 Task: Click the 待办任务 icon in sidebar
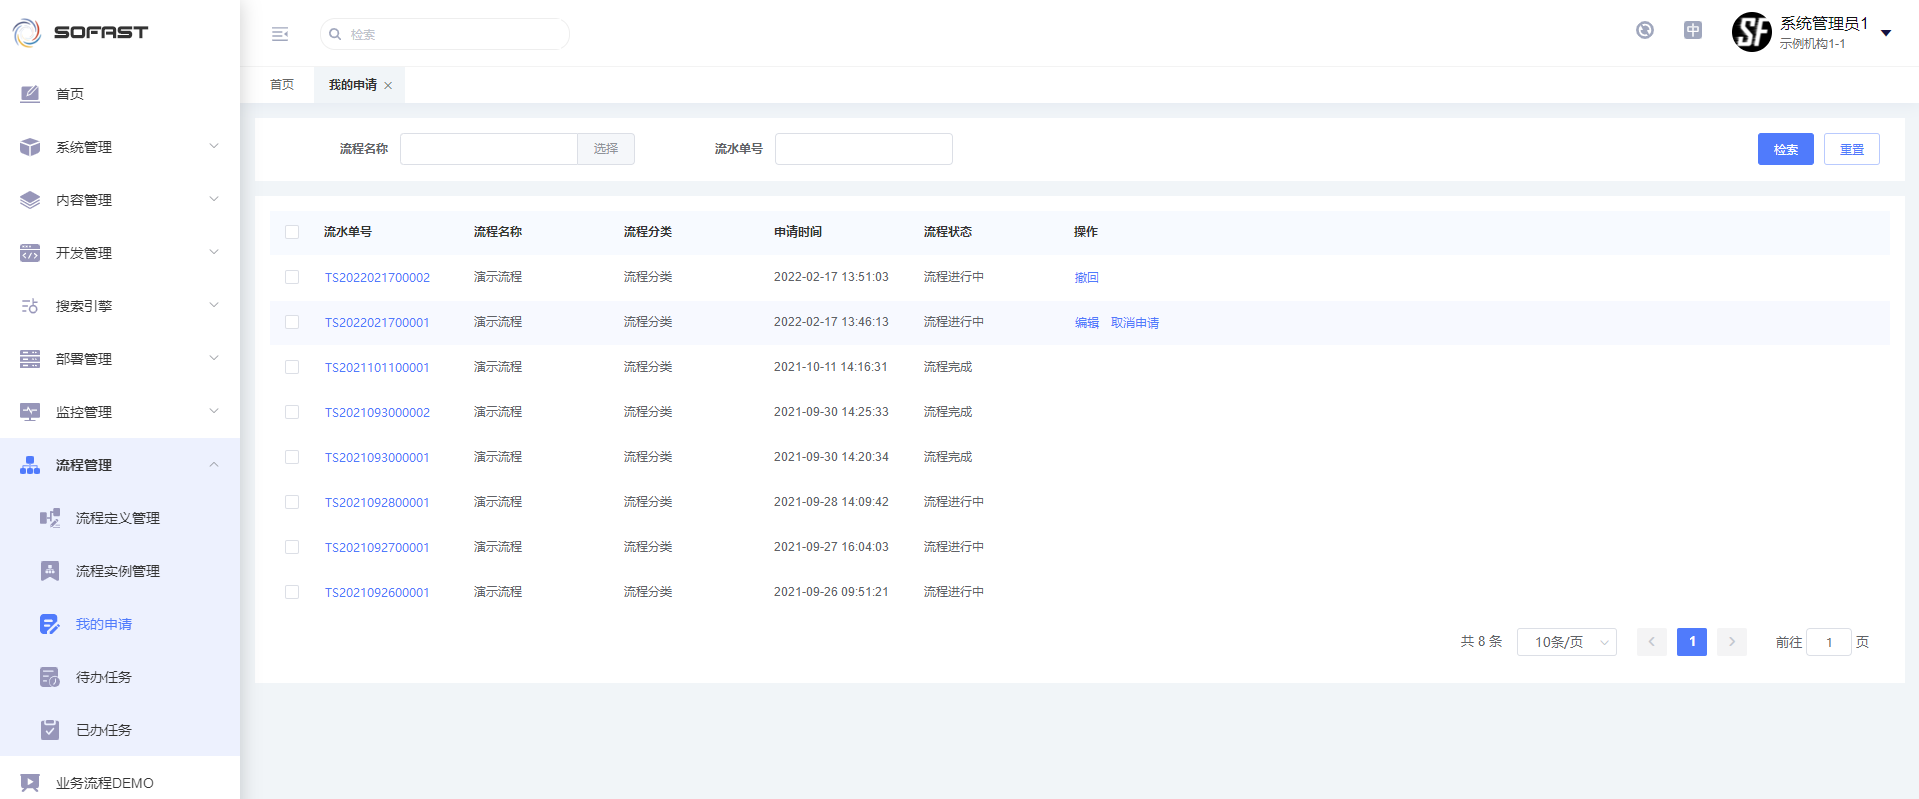click(50, 677)
